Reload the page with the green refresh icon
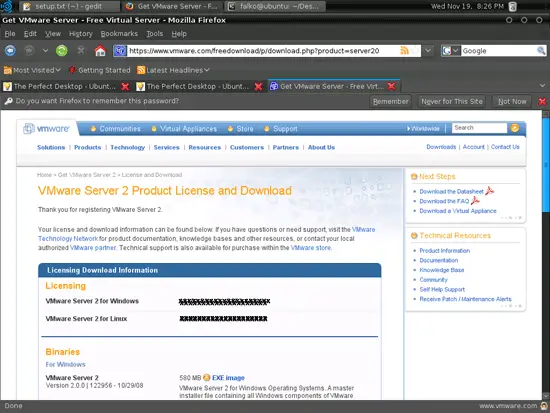Screen dimensions: 550x413 [62, 51]
